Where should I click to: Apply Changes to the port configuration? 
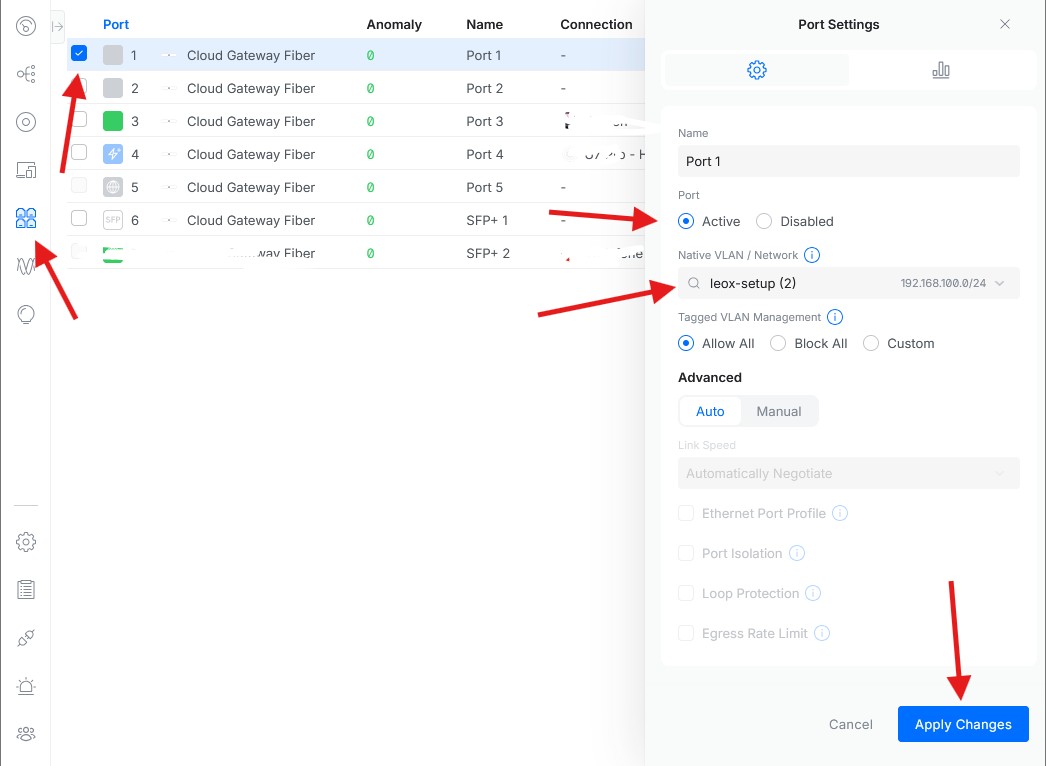[x=962, y=724]
